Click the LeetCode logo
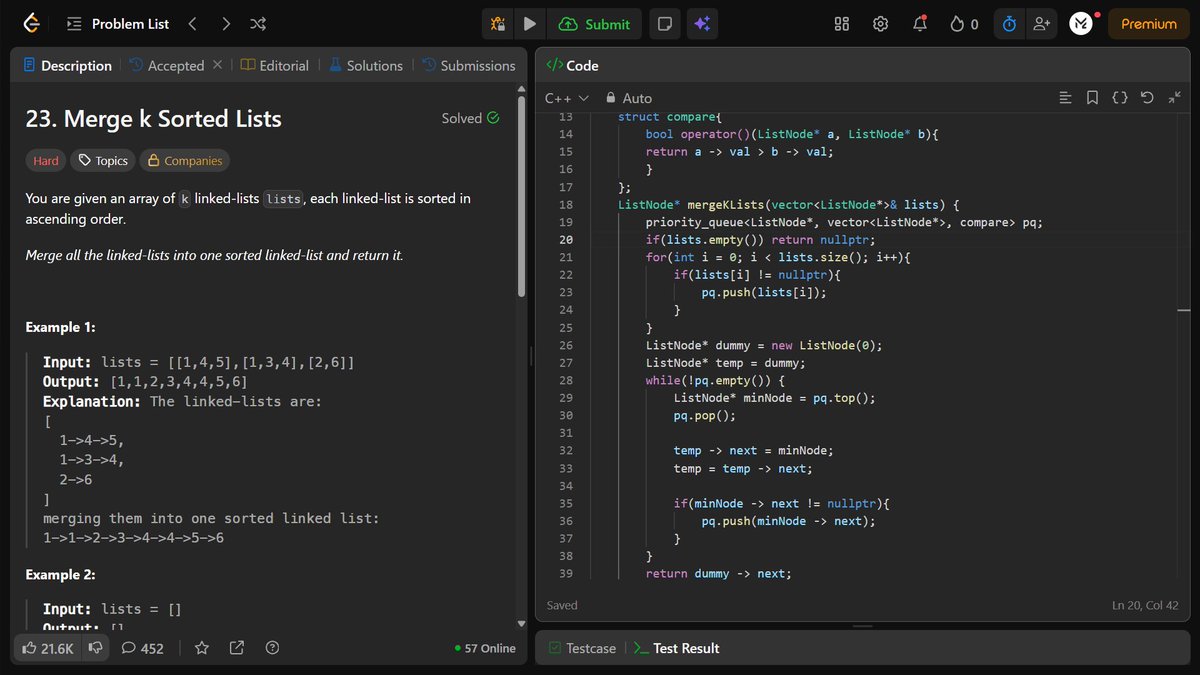The height and width of the screenshot is (675, 1200). click(33, 24)
